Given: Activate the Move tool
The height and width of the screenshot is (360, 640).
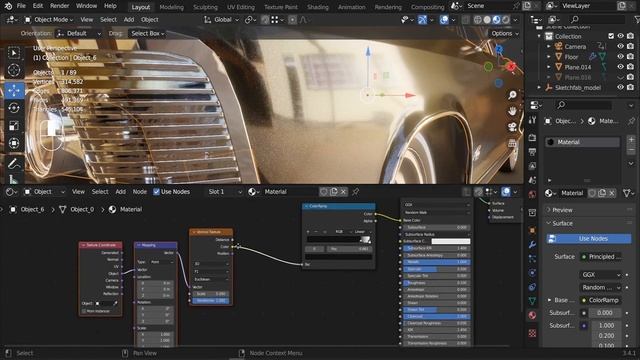Looking at the screenshot, I should 14,90.
